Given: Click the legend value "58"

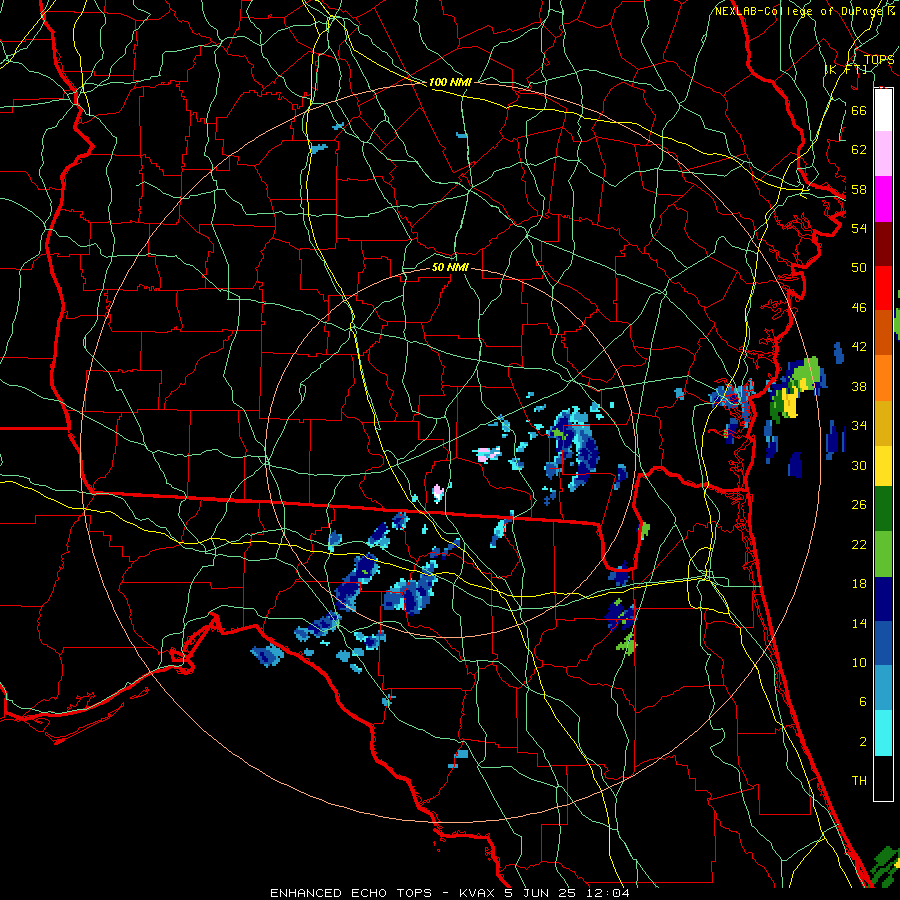Looking at the screenshot, I should [x=859, y=189].
